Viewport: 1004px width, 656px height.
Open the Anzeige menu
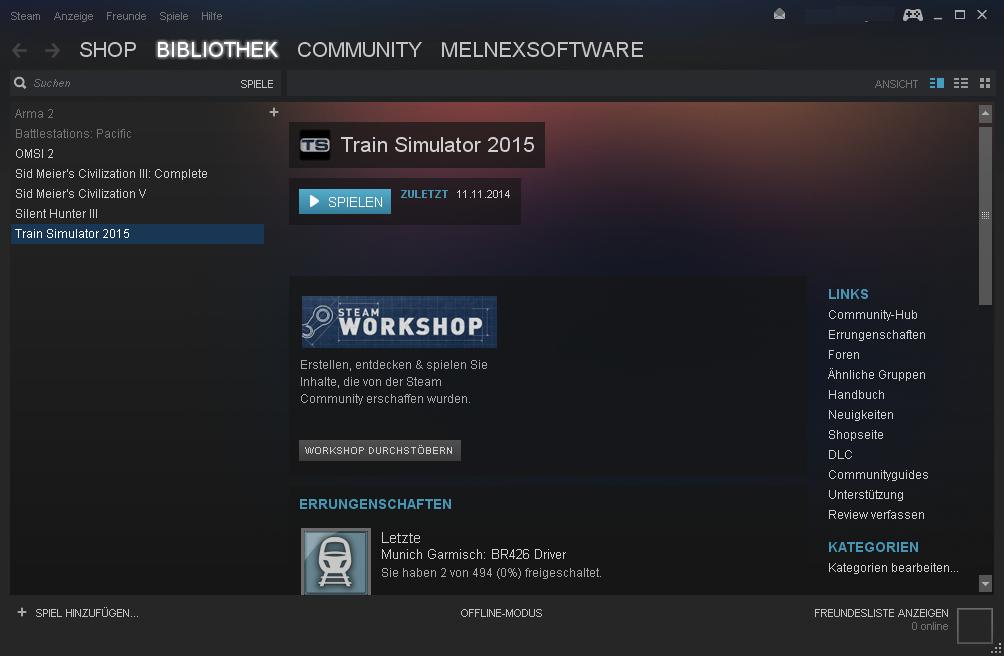point(74,16)
